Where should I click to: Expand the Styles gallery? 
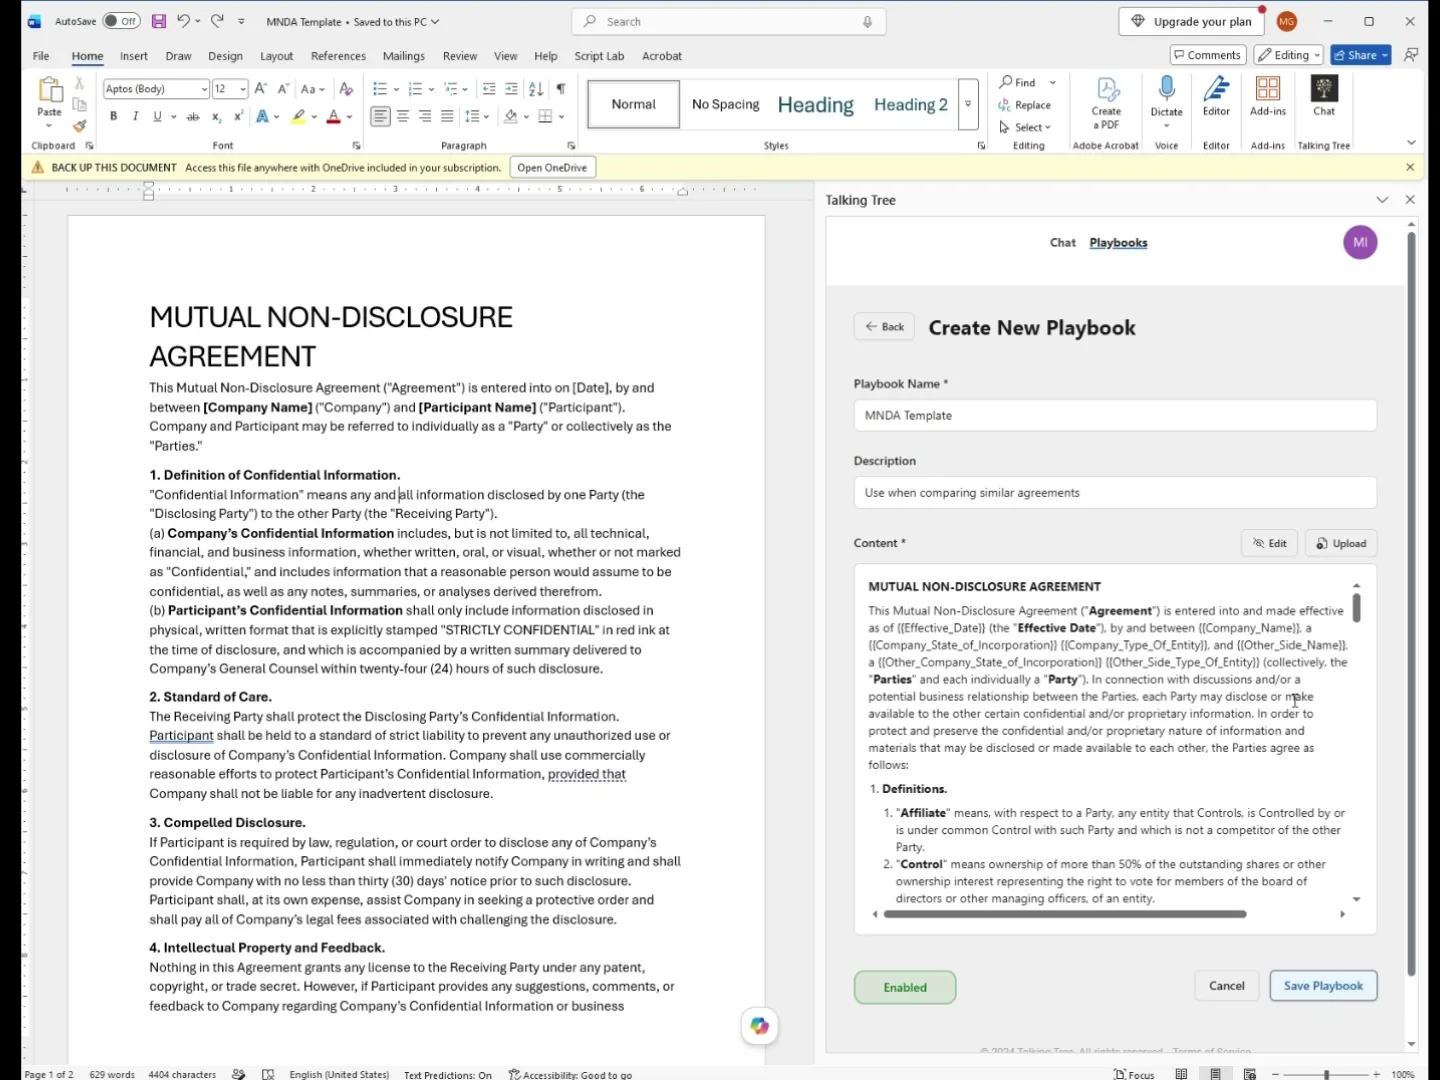click(x=968, y=104)
